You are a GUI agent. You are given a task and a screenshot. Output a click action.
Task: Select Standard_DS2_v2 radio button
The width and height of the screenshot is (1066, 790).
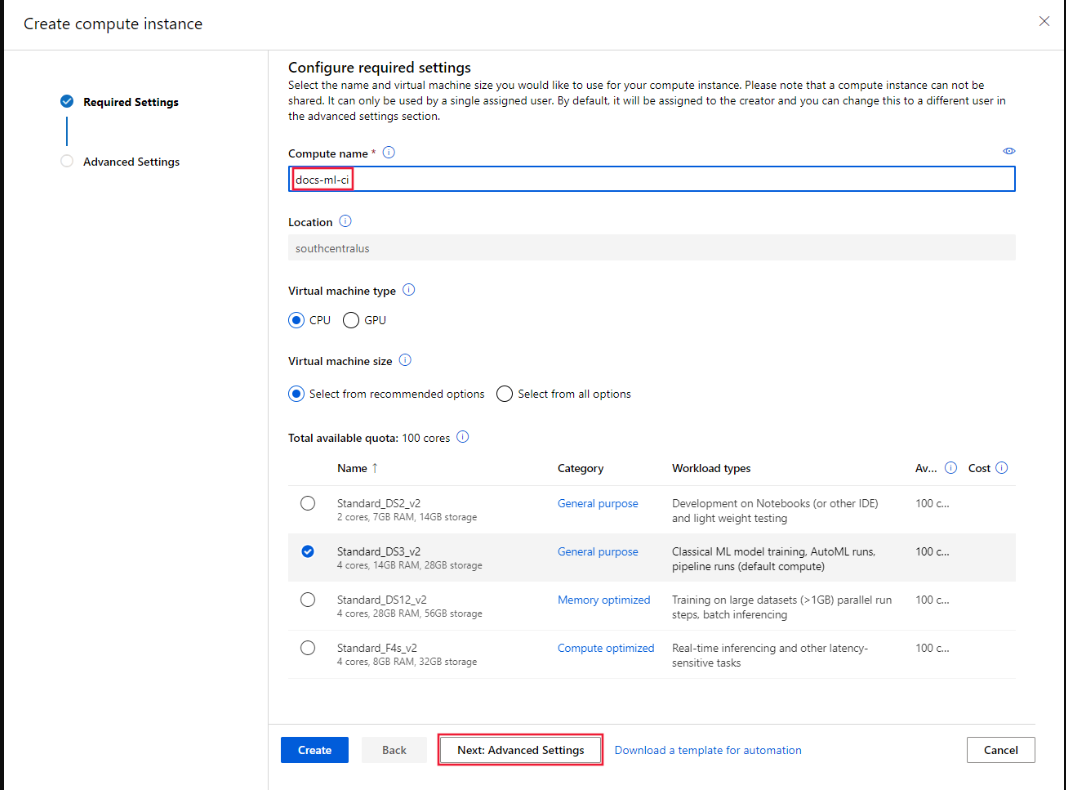[308, 503]
